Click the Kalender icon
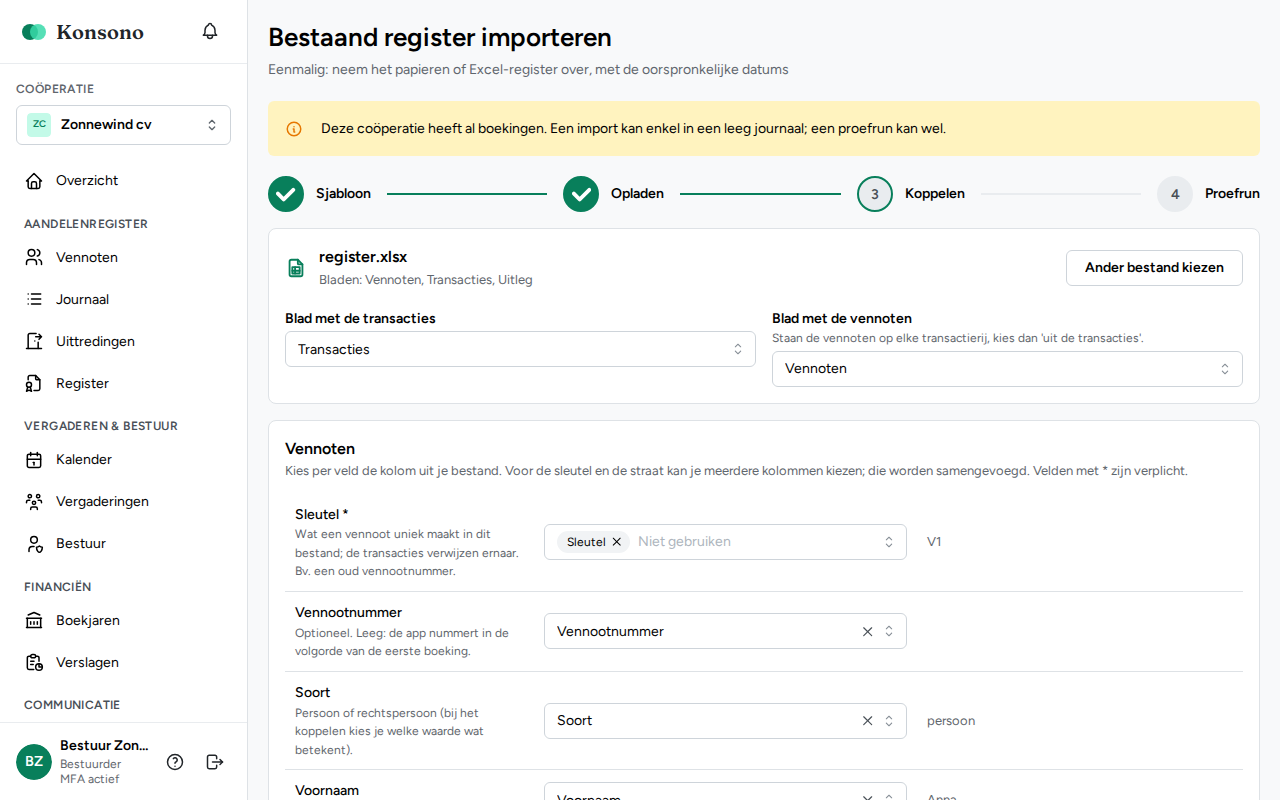The image size is (1280, 800). [x=34, y=460]
